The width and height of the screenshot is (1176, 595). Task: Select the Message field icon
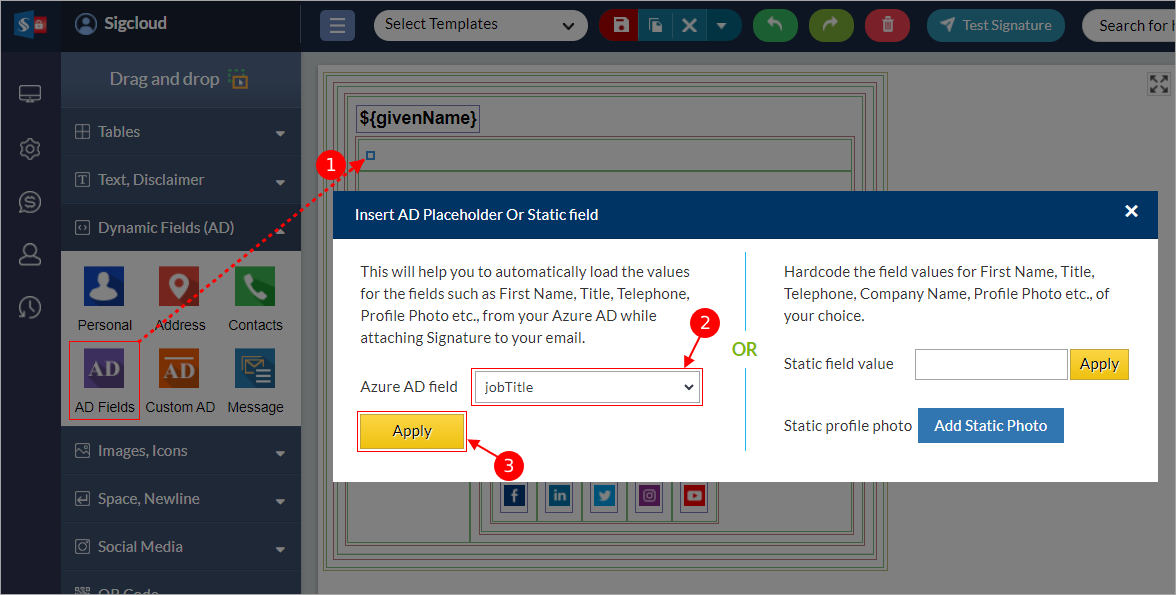click(255, 369)
